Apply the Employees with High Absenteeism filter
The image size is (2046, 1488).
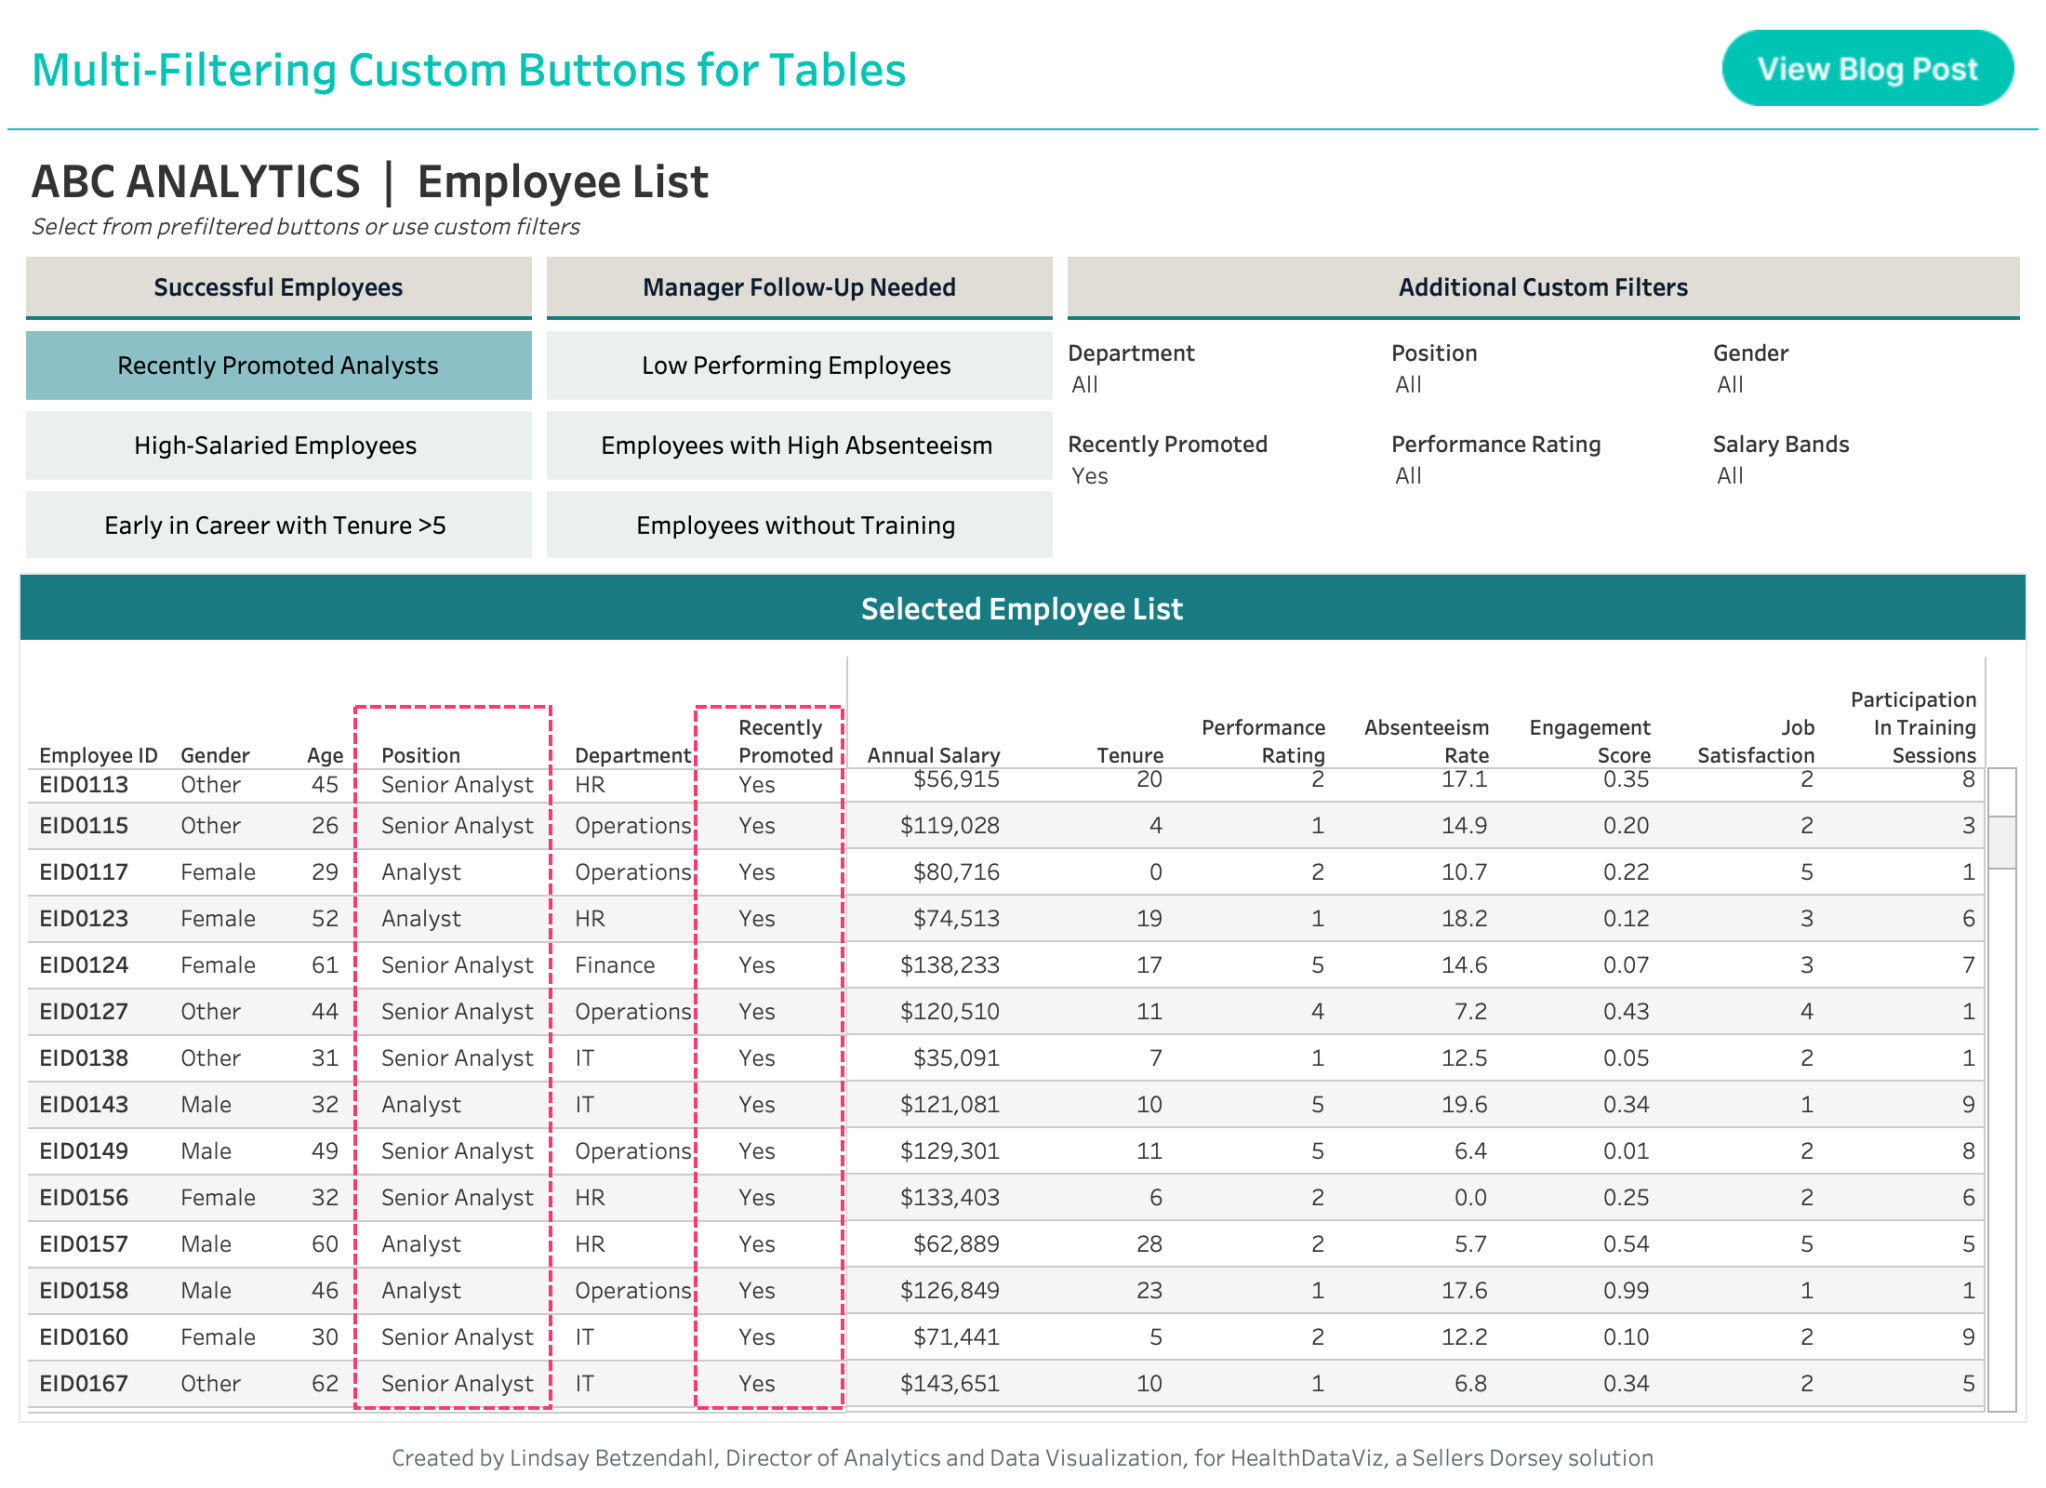[797, 445]
